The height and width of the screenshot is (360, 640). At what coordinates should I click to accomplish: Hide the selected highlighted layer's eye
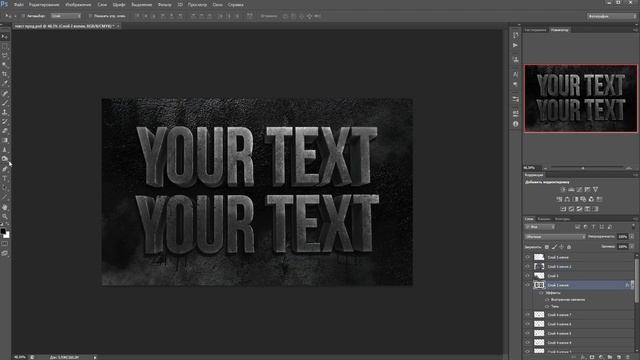[x=527, y=285]
